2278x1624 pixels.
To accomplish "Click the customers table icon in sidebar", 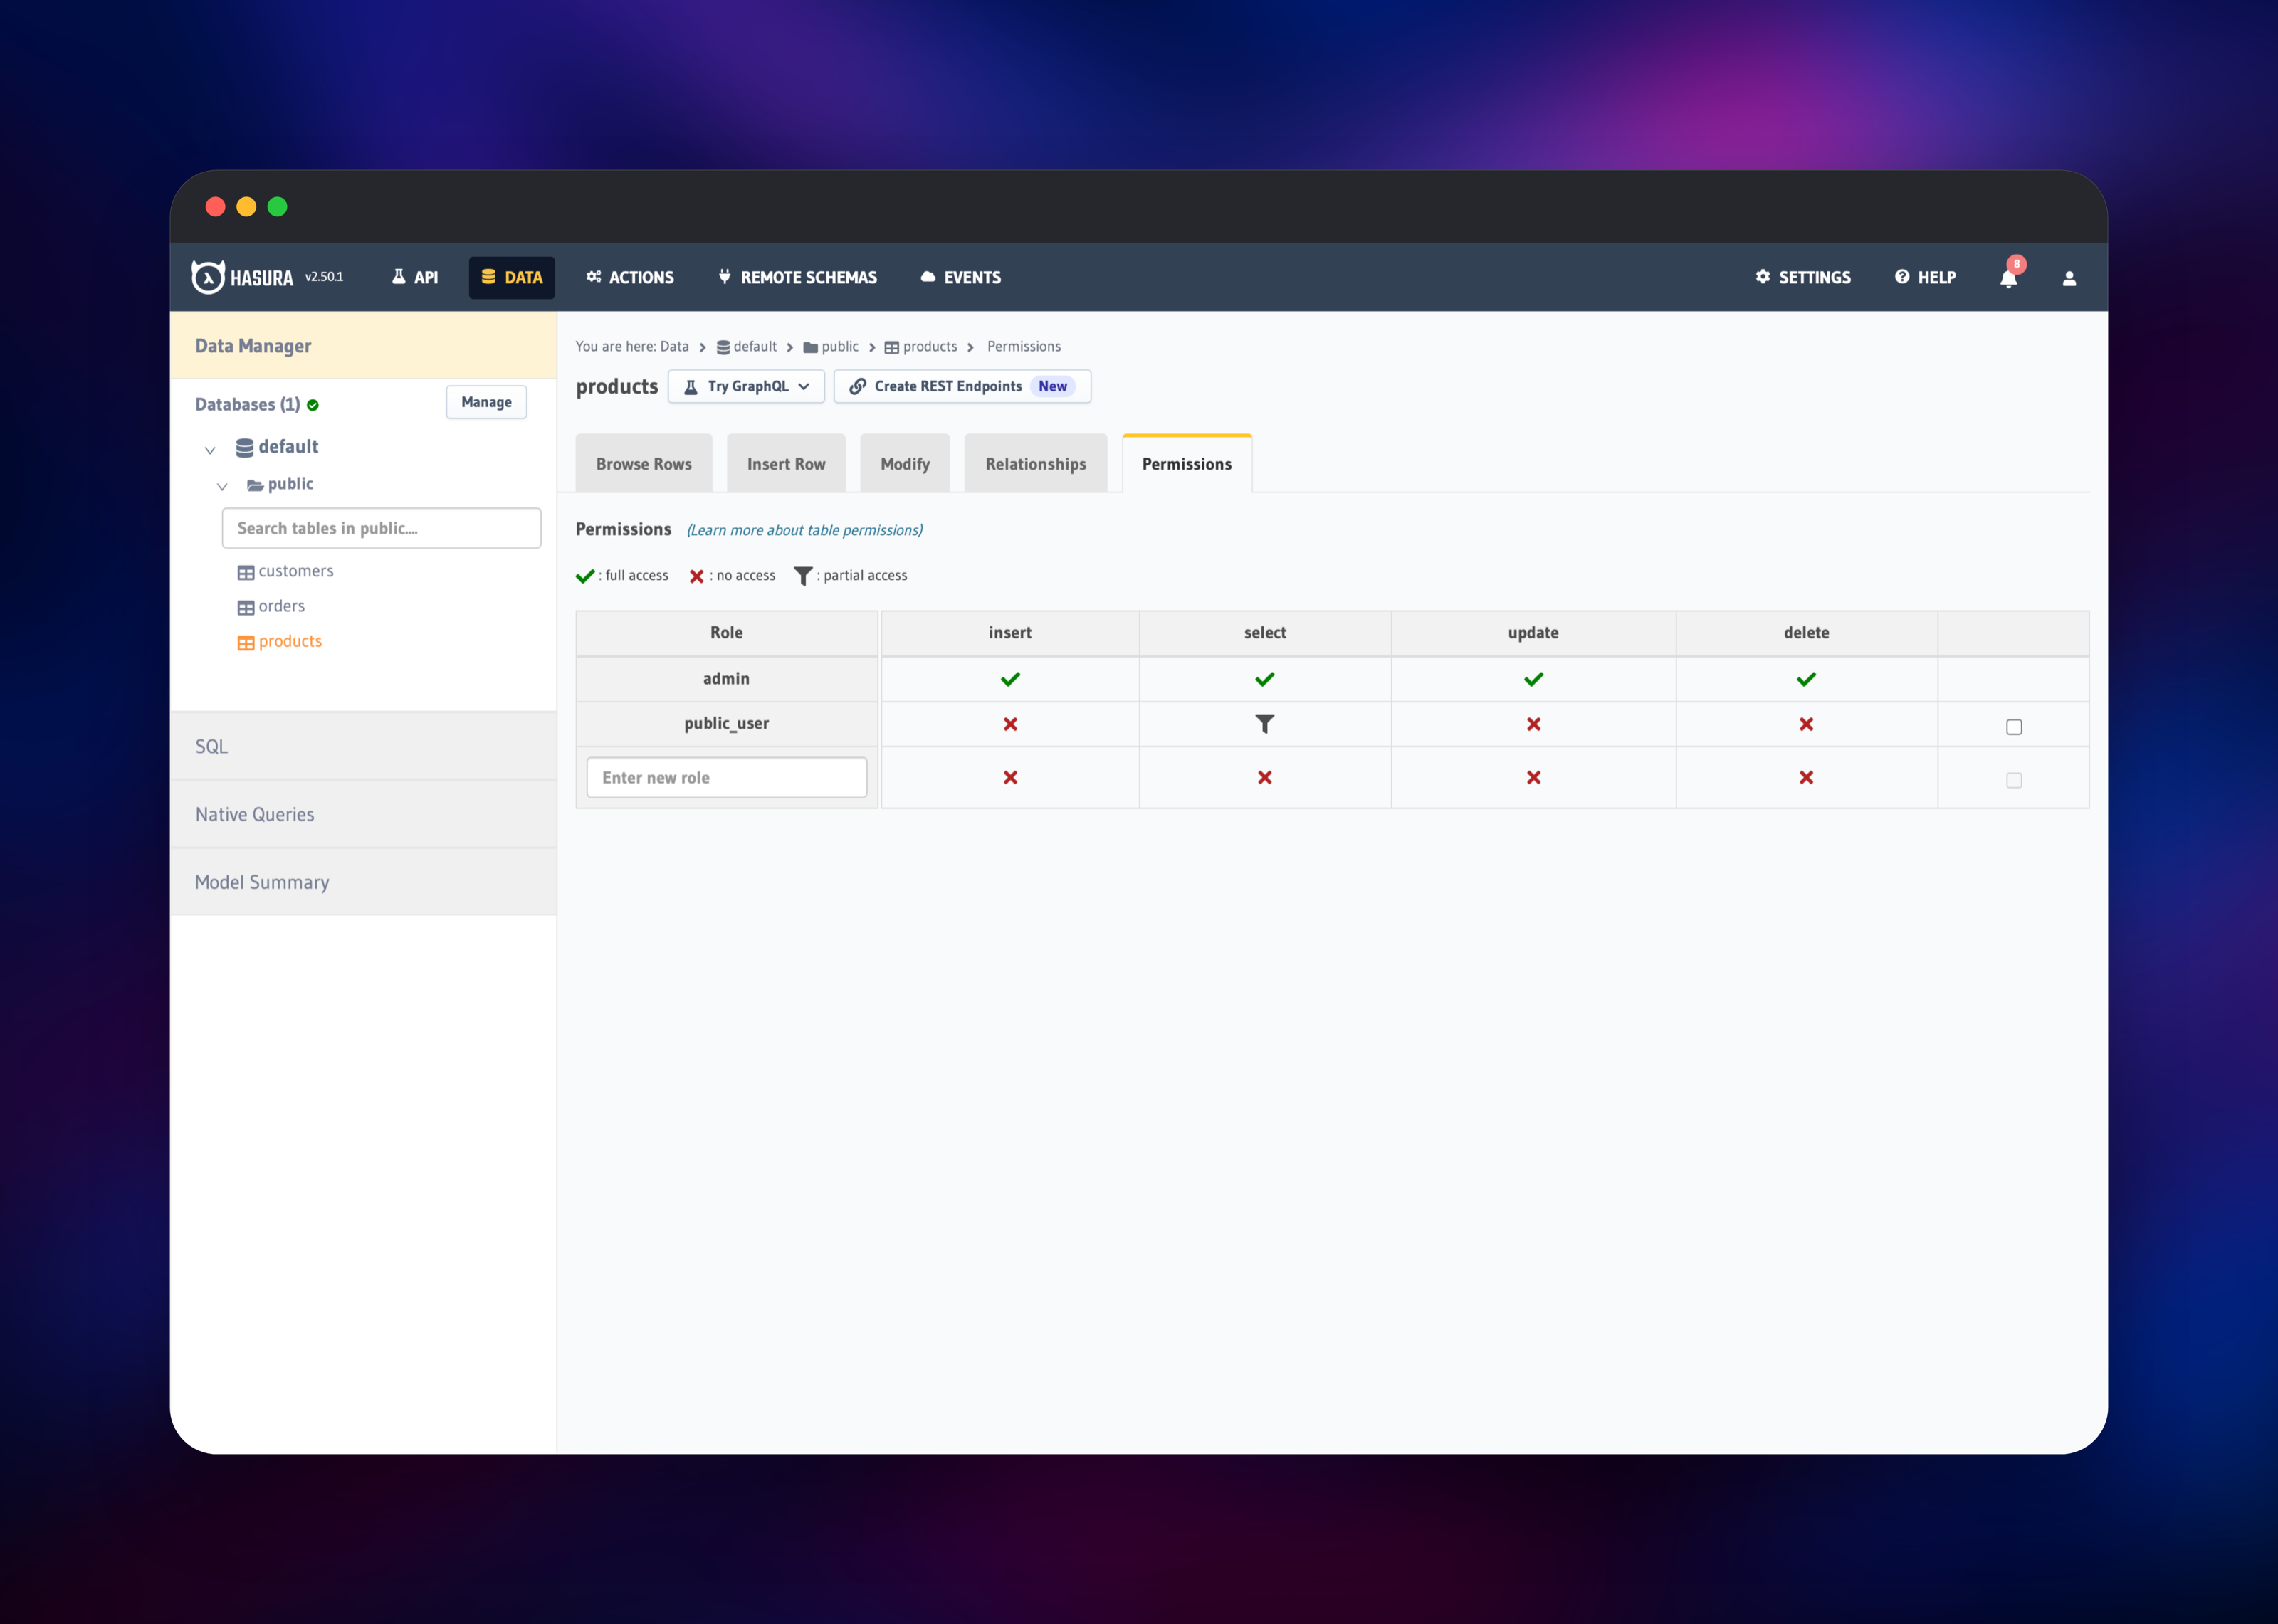I will pos(245,572).
